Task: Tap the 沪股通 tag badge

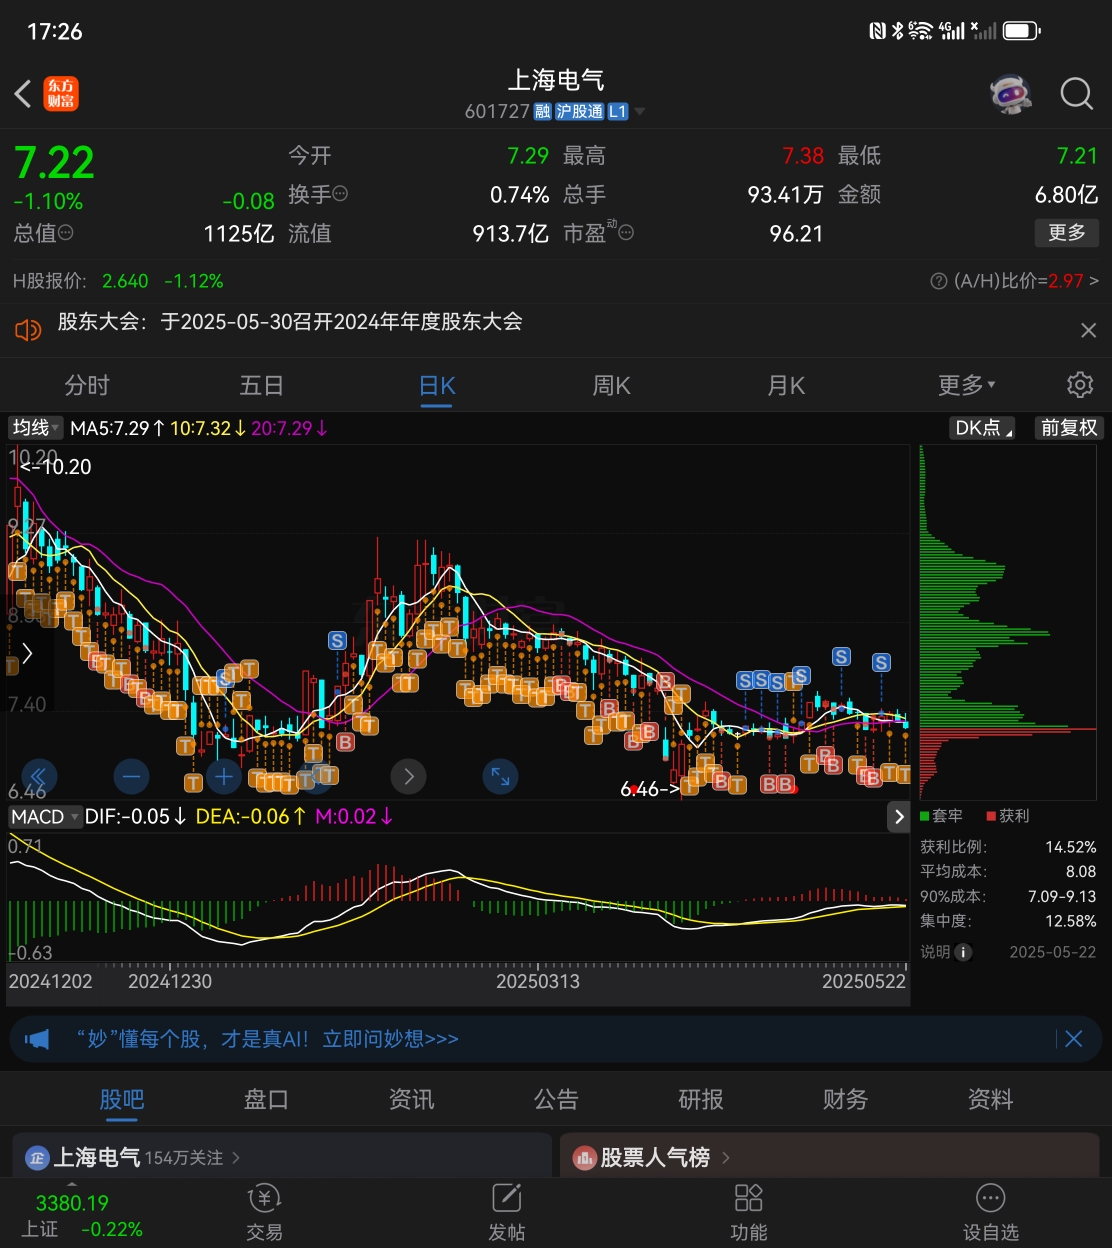Action: click(580, 112)
